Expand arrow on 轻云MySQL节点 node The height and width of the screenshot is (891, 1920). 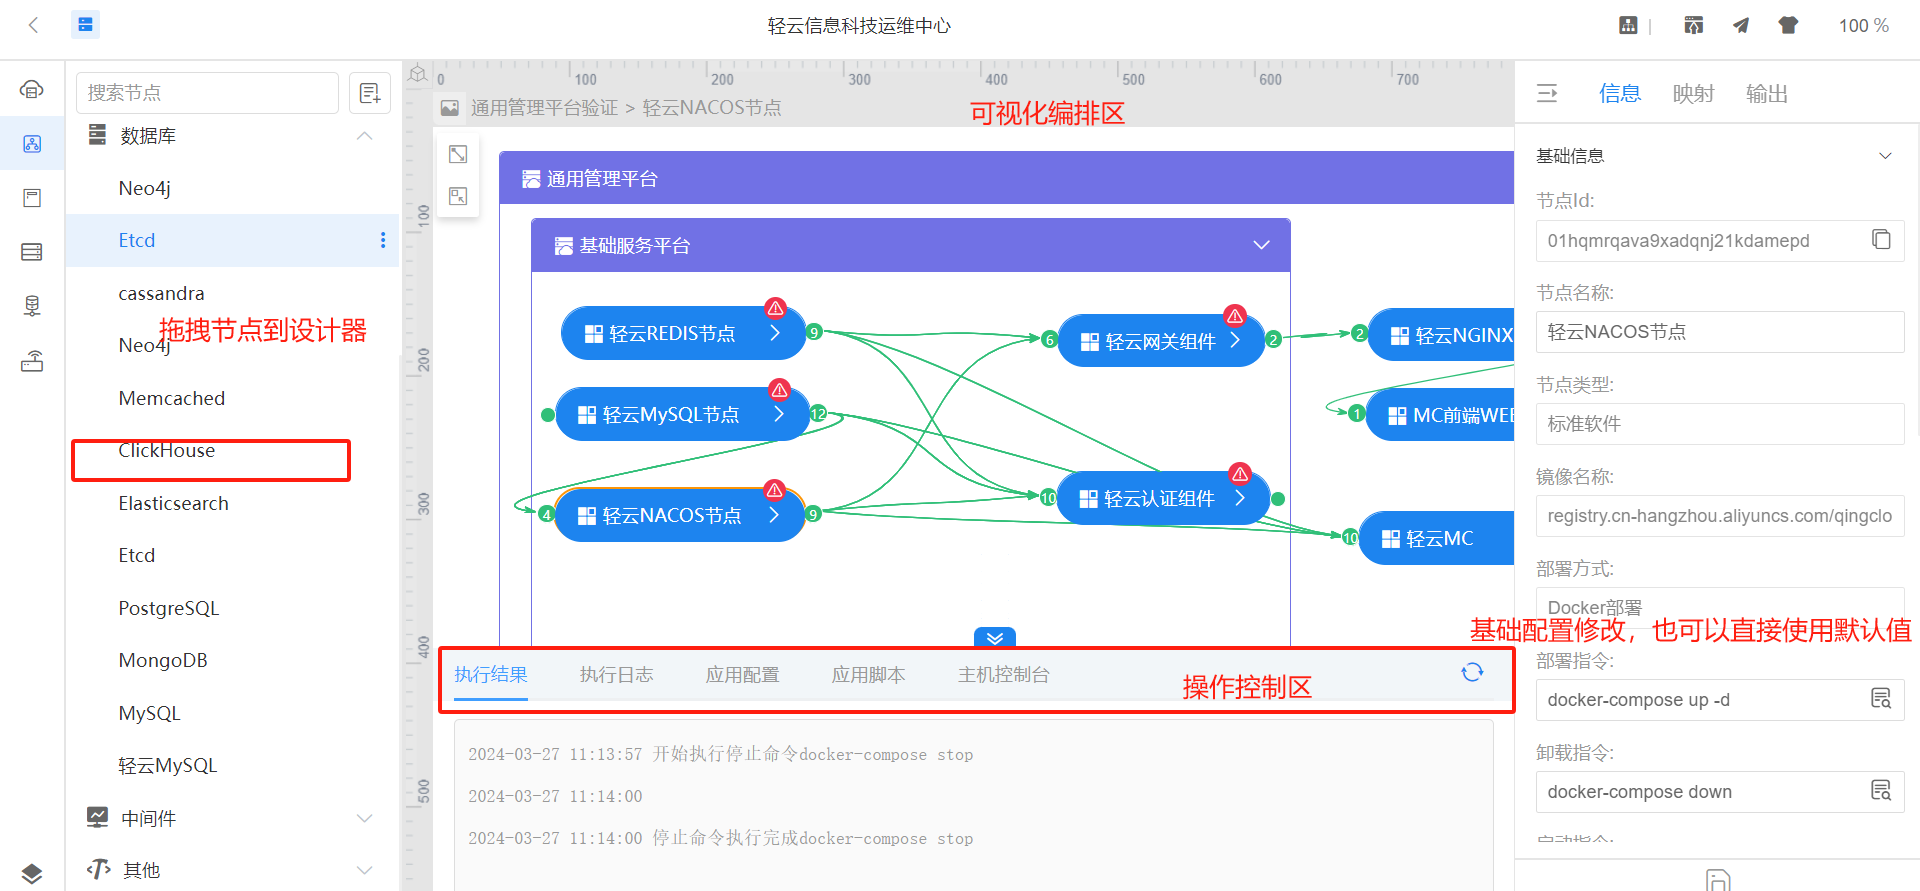[780, 414]
